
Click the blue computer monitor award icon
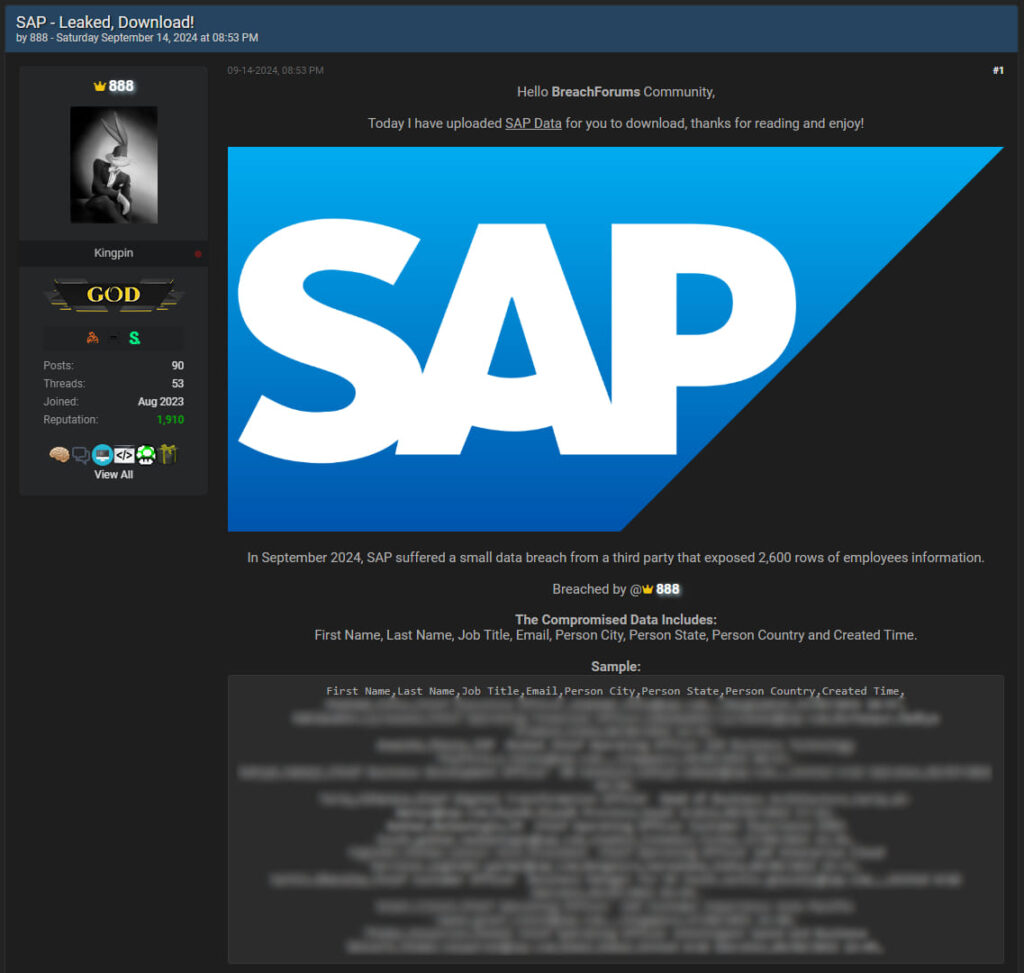[103, 454]
